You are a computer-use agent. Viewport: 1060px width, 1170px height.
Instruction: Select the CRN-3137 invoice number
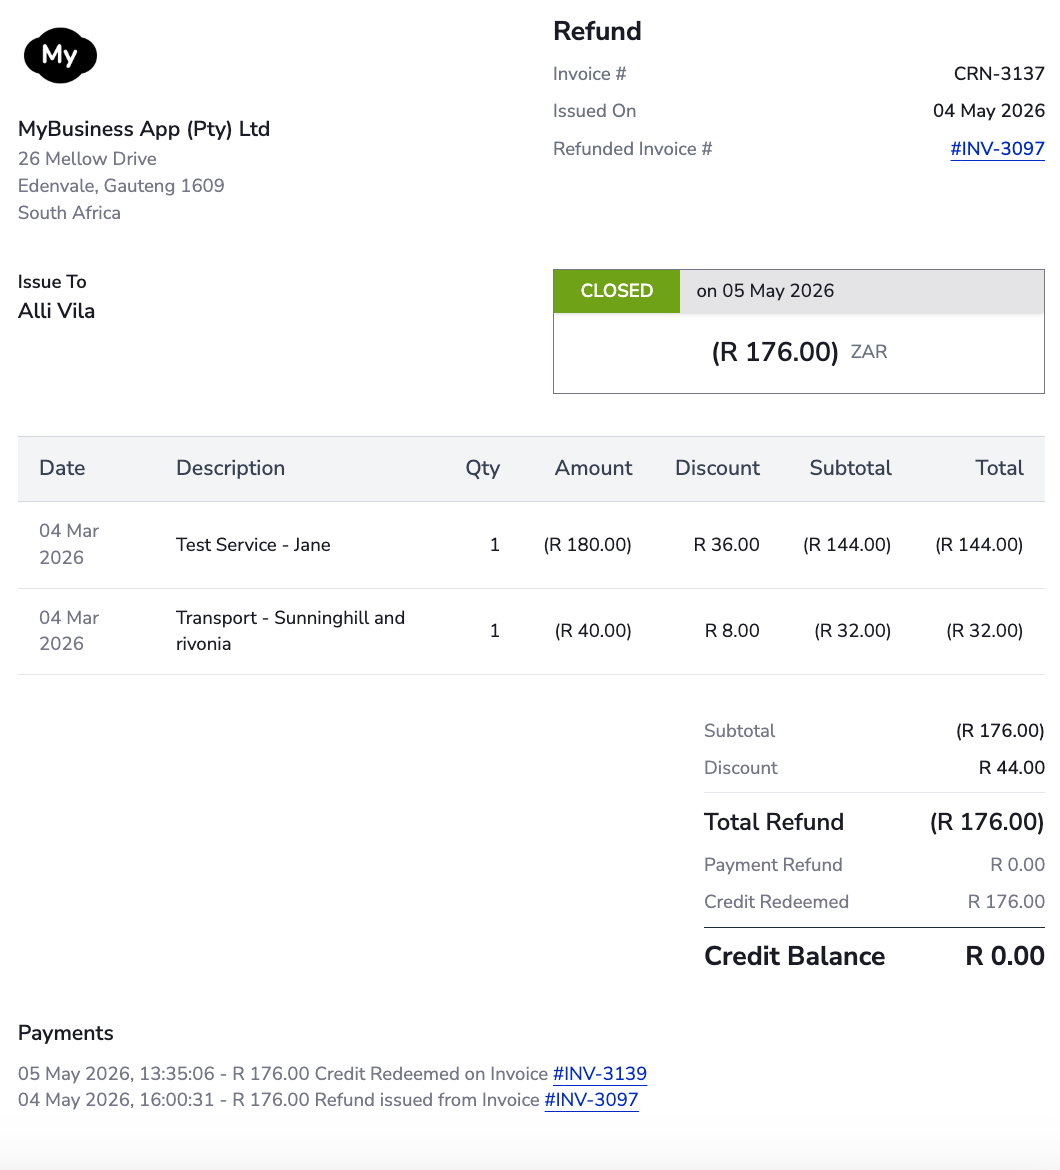pos(999,74)
